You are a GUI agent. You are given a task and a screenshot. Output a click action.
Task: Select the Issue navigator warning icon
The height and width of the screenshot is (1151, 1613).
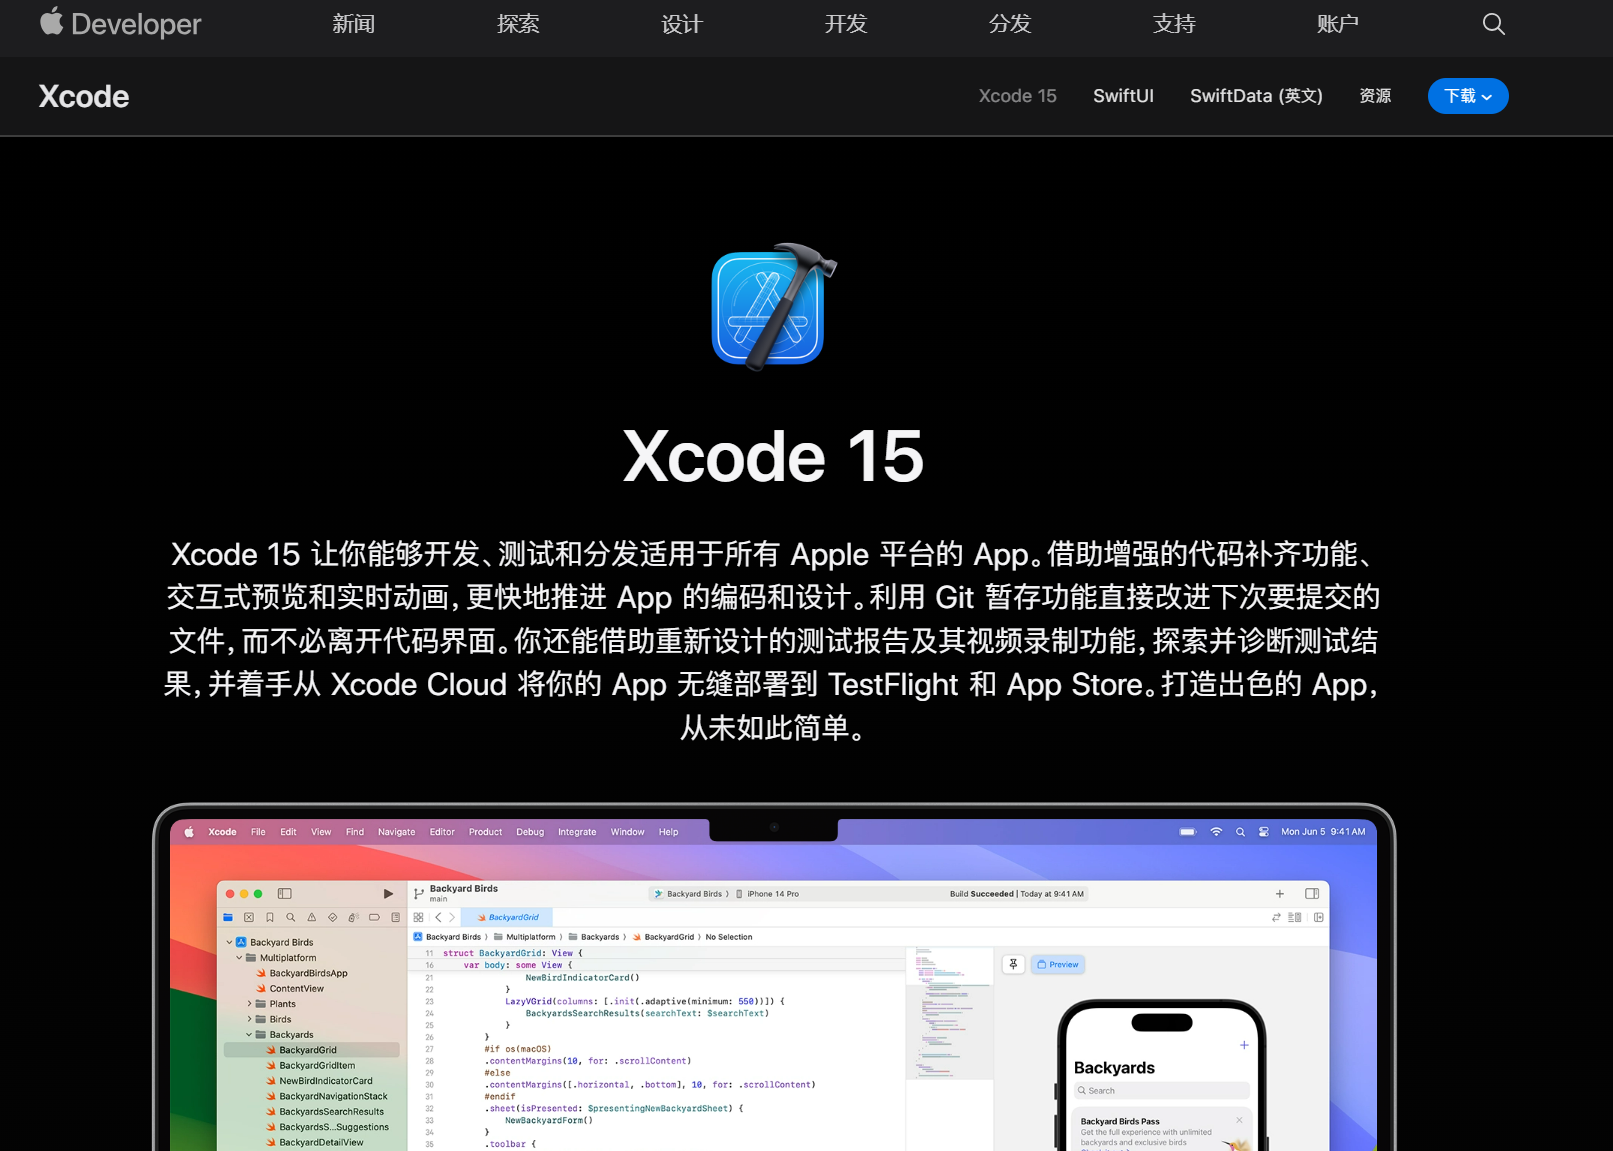click(x=312, y=917)
